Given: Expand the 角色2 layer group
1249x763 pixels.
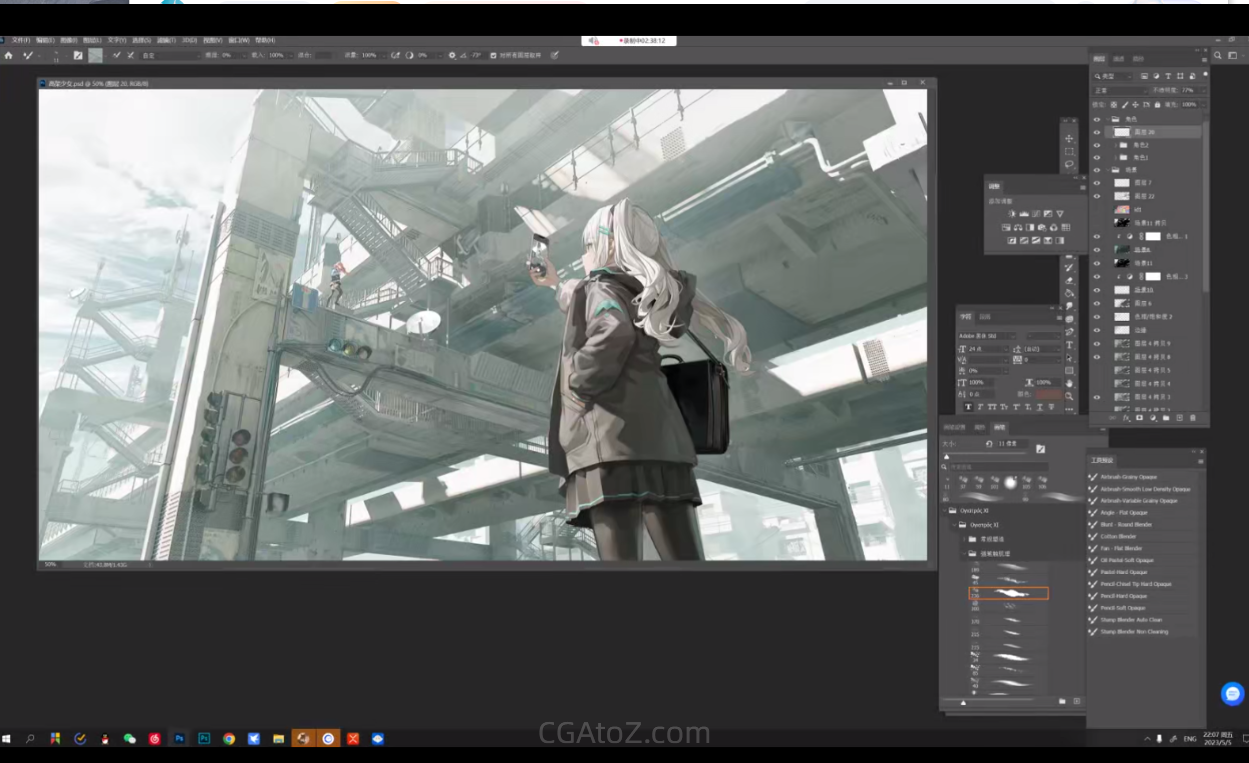Looking at the screenshot, I should (x=1113, y=145).
